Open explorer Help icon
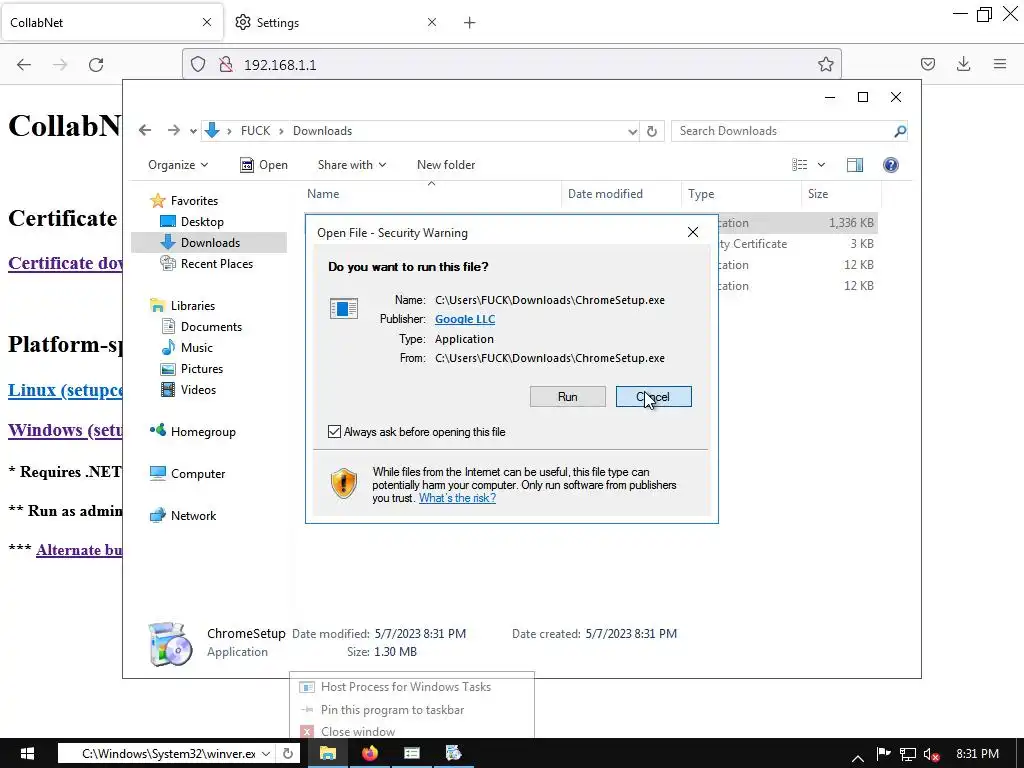1024x768 pixels. (x=891, y=165)
